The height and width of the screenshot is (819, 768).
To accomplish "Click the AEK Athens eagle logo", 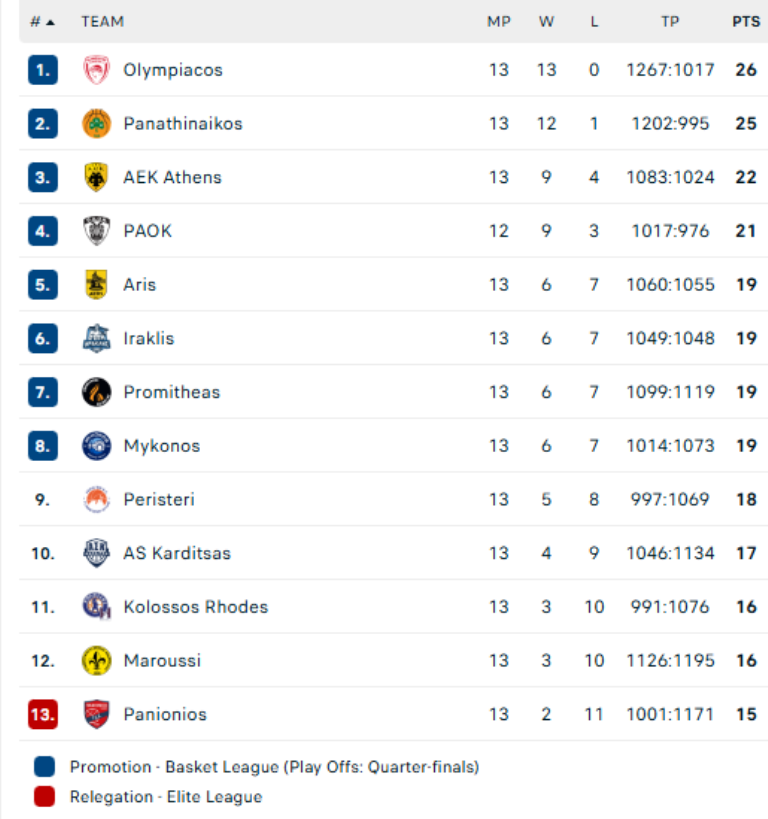I will (x=96, y=178).
